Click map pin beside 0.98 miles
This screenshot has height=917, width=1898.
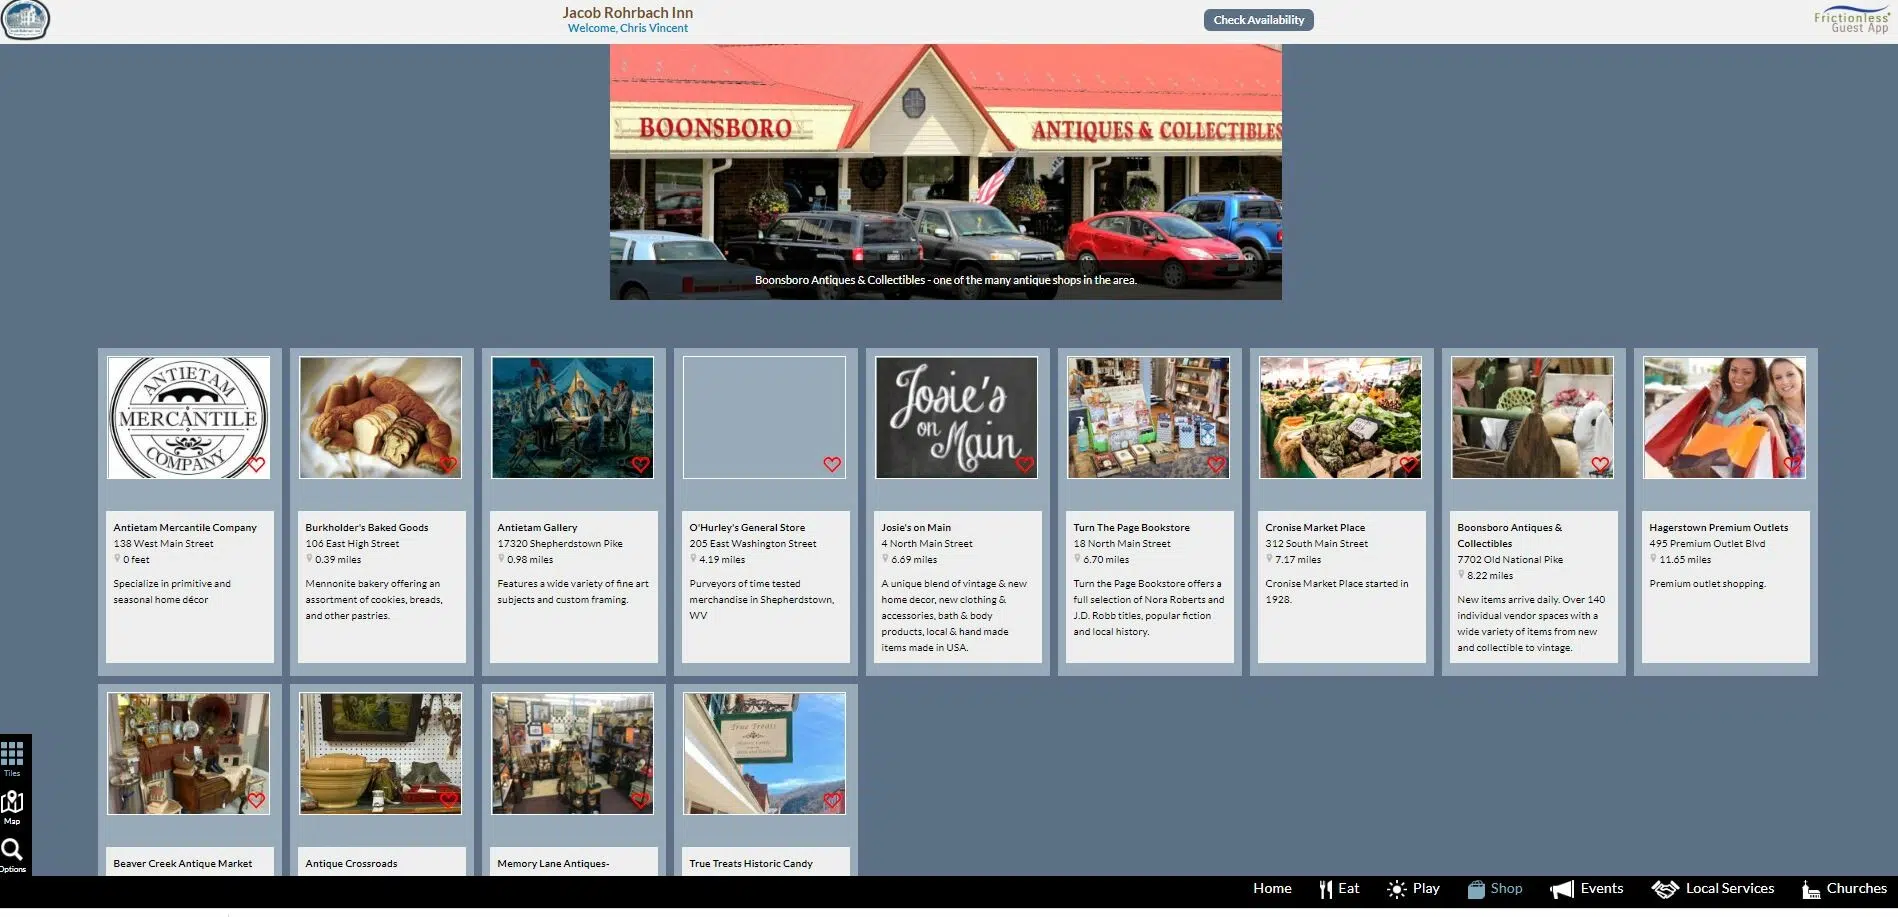(x=501, y=559)
